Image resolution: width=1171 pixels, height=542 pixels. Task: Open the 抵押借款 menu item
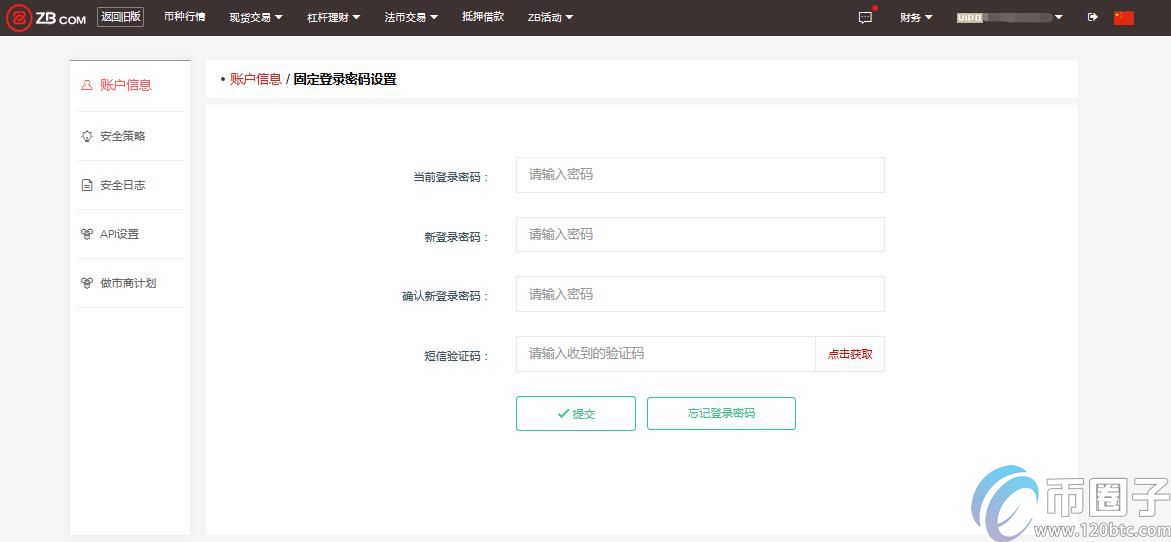483,17
